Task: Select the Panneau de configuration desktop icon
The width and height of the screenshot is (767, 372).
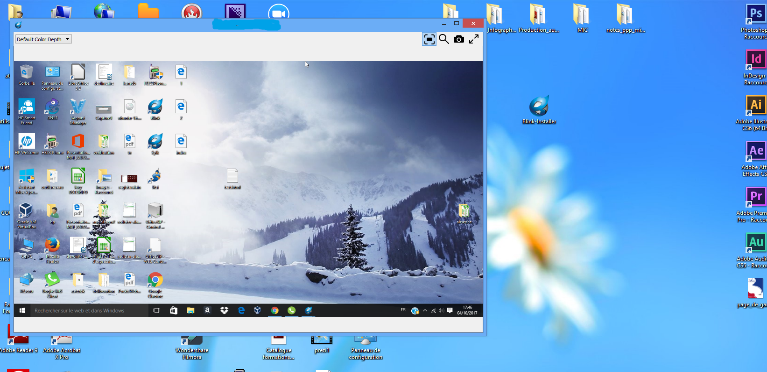Action: [x=364, y=347]
